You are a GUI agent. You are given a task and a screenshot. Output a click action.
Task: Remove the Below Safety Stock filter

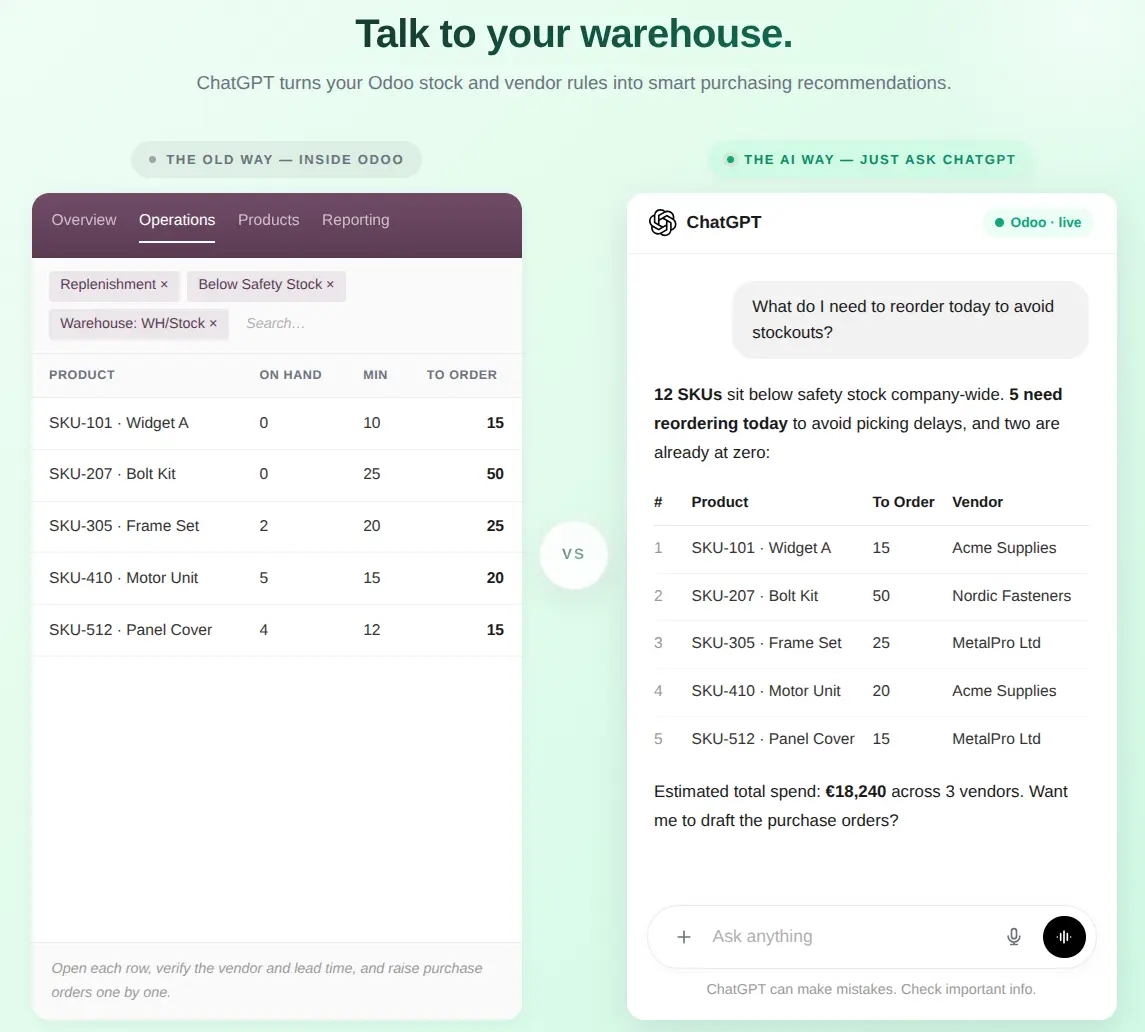click(x=330, y=284)
